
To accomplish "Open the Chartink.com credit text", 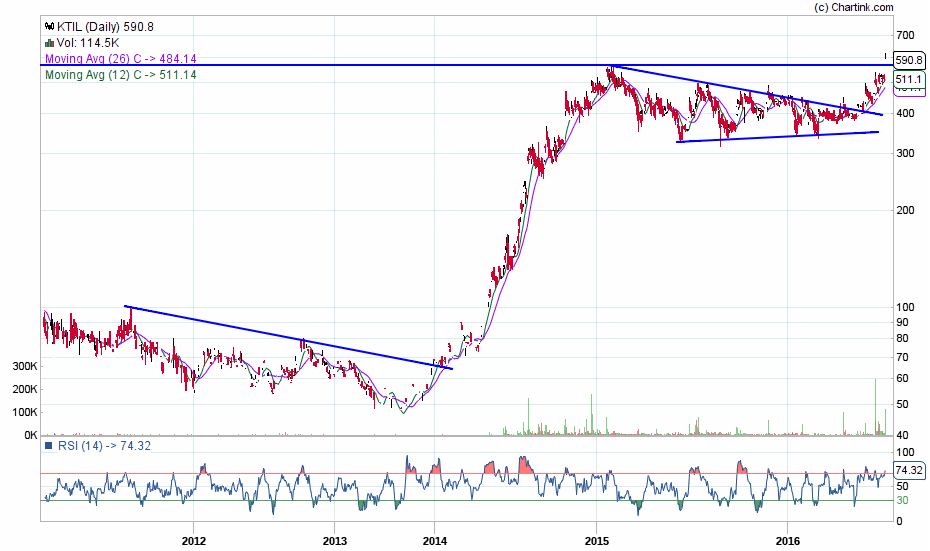I will [853, 7].
